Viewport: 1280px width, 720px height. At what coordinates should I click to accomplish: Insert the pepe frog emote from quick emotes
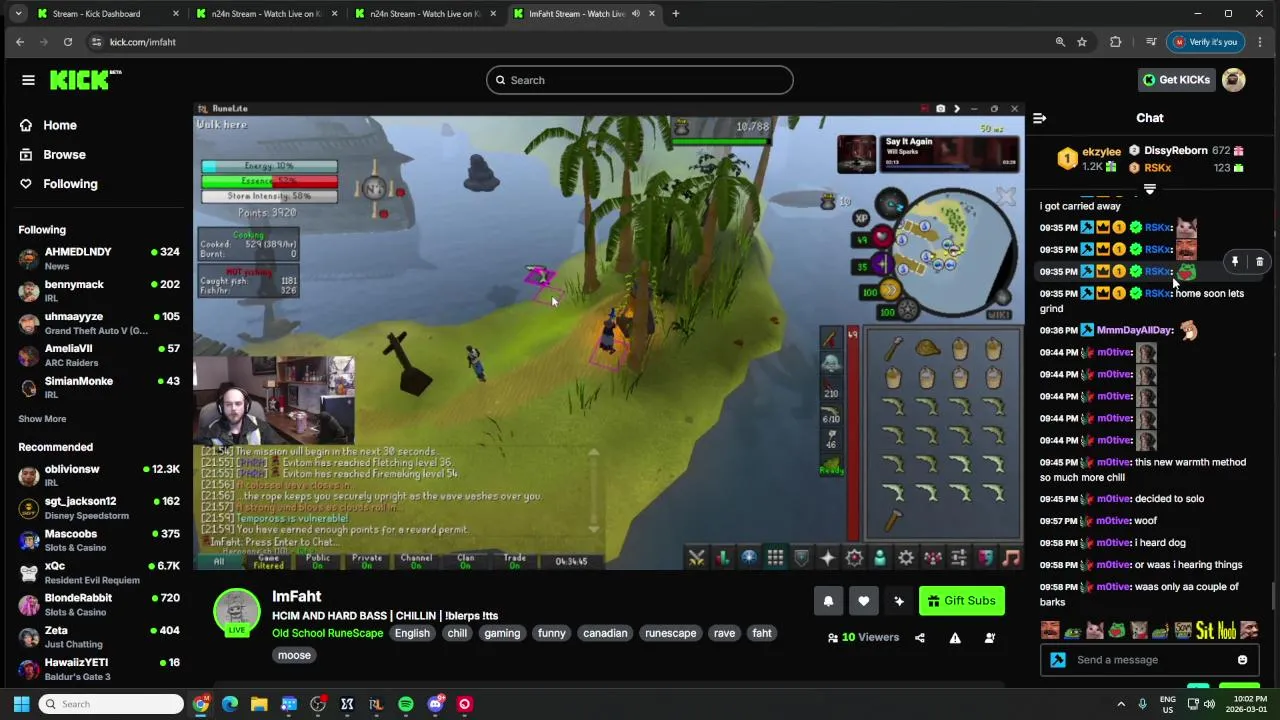[x=1117, y=630]
